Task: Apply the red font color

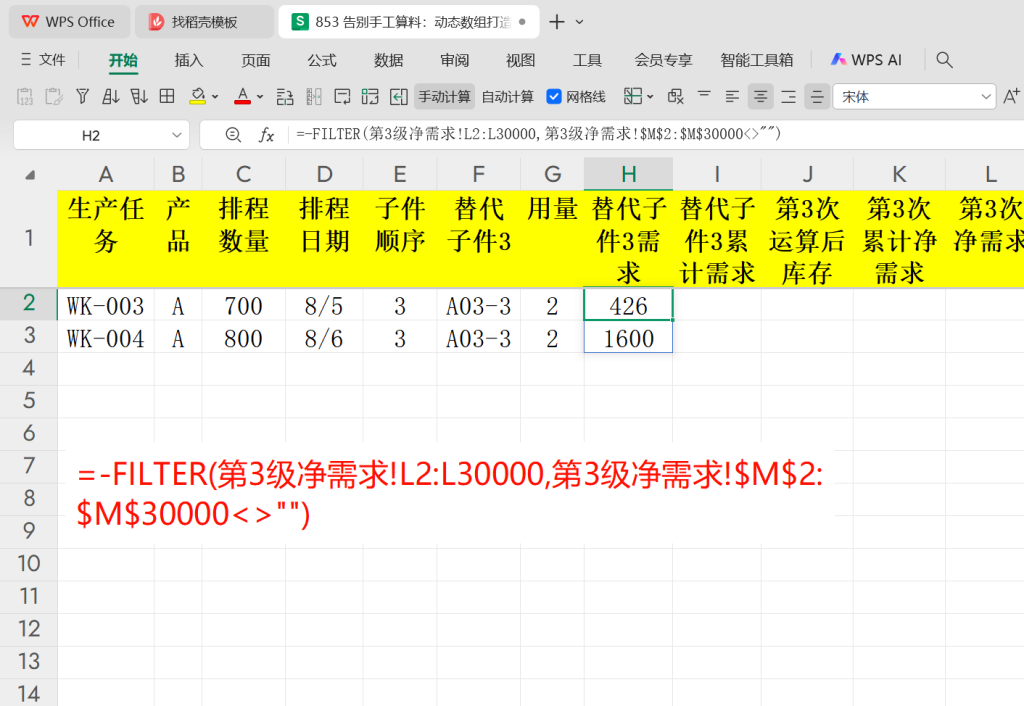Action: coord(242,97)
